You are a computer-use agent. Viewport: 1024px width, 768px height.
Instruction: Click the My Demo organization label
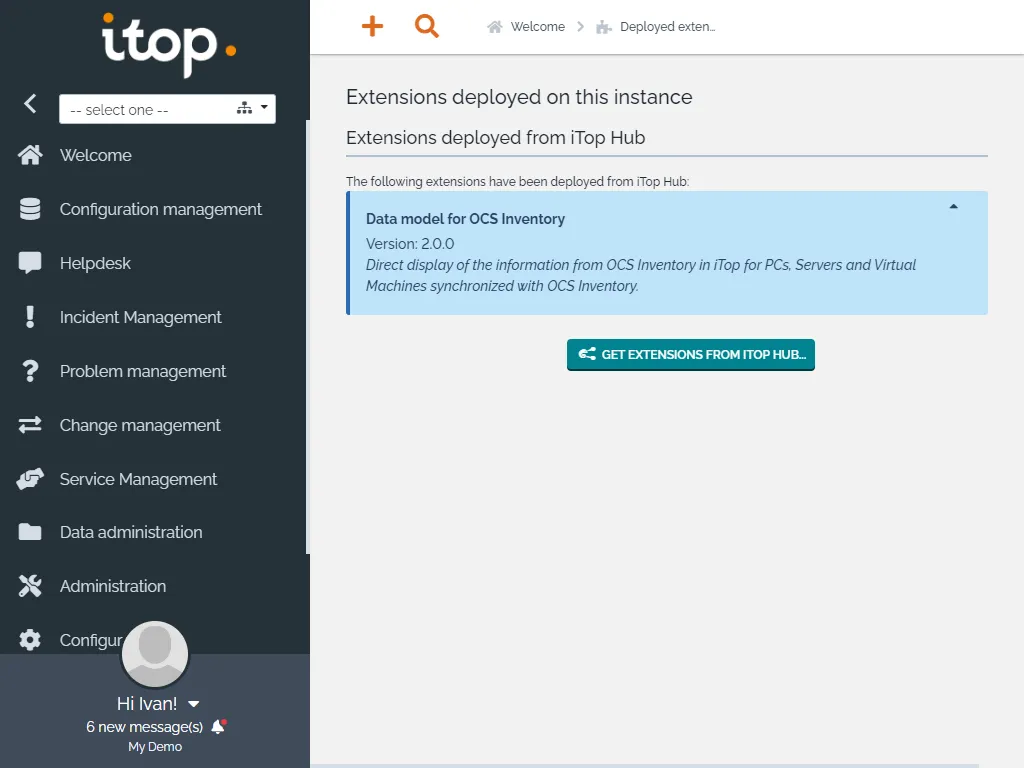[x=155, y=746]
